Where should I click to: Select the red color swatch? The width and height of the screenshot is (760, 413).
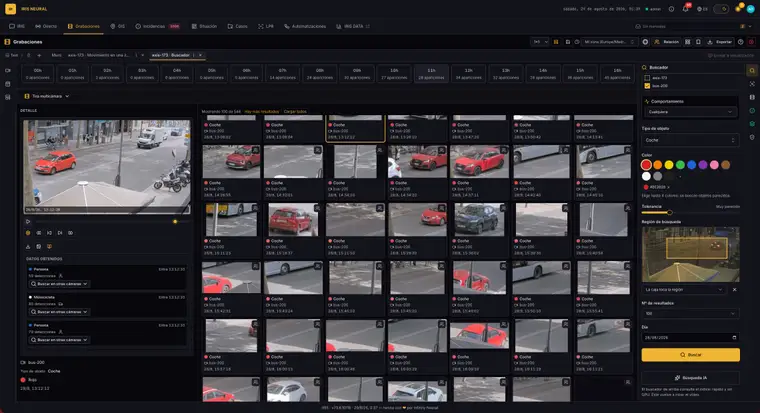(646, 165)
